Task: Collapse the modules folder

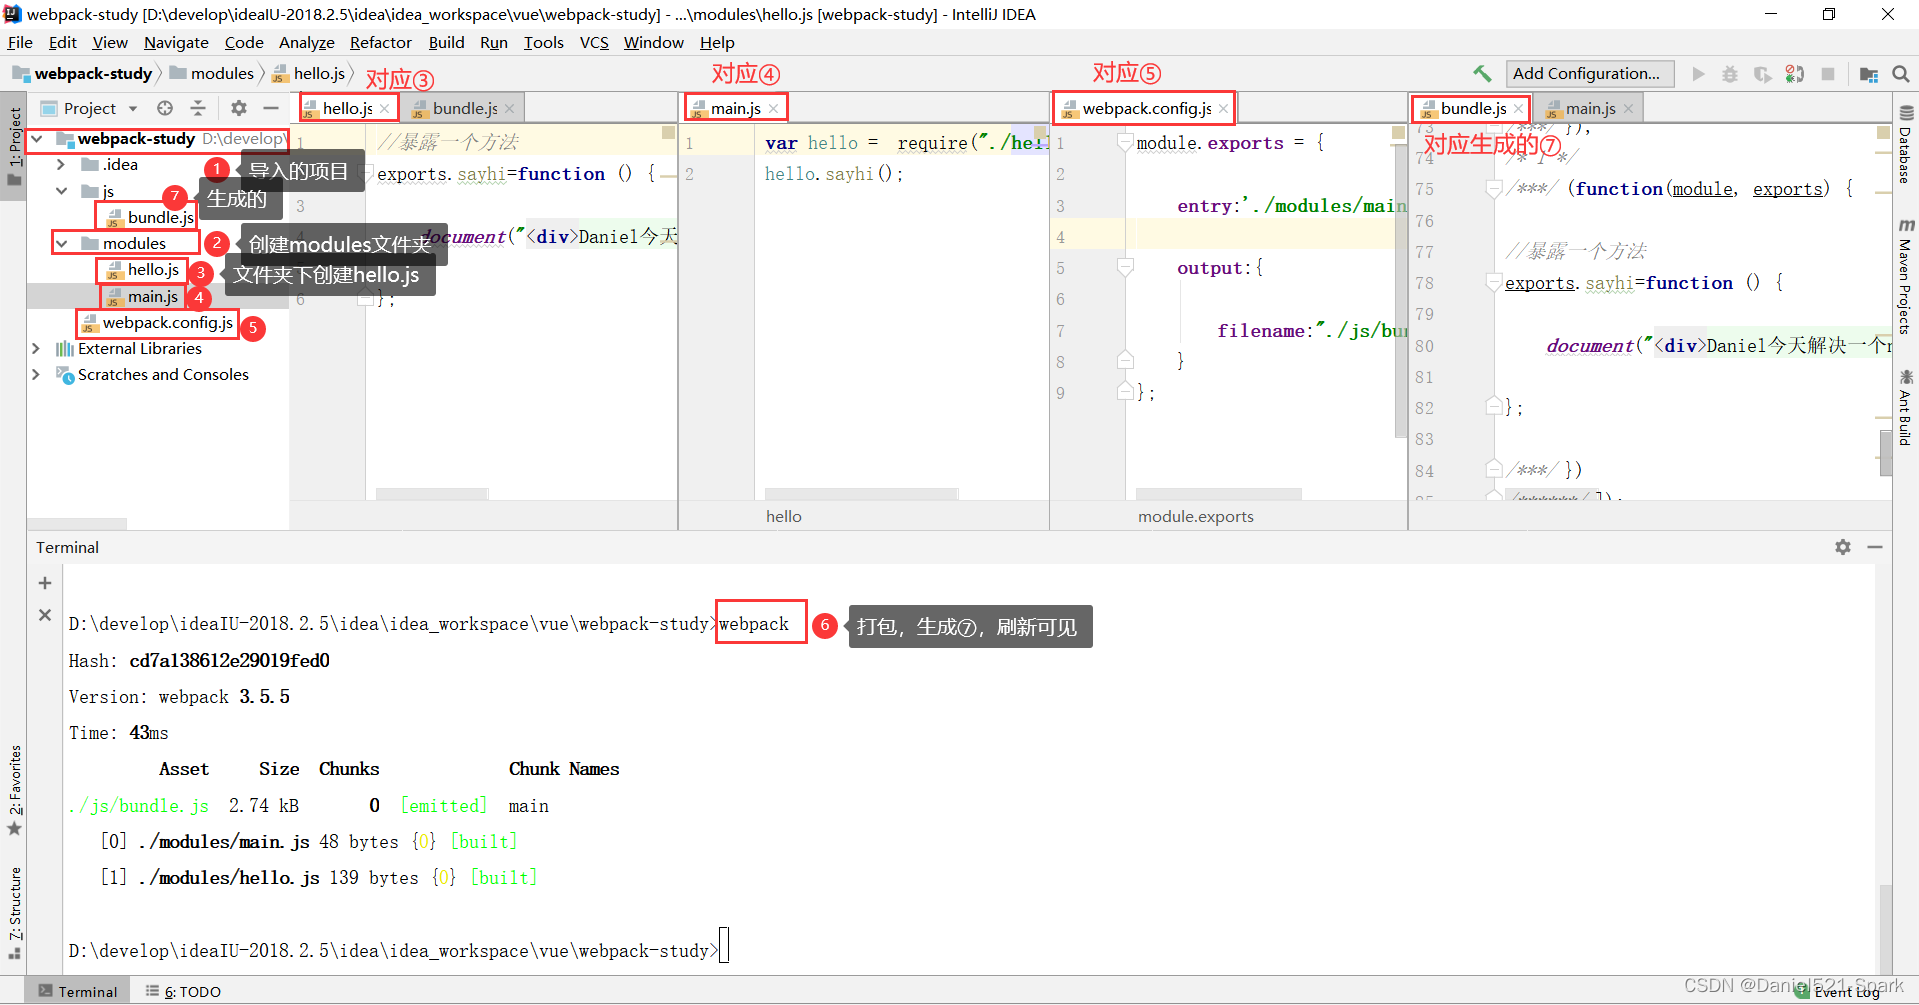Action: pos(61,243)
